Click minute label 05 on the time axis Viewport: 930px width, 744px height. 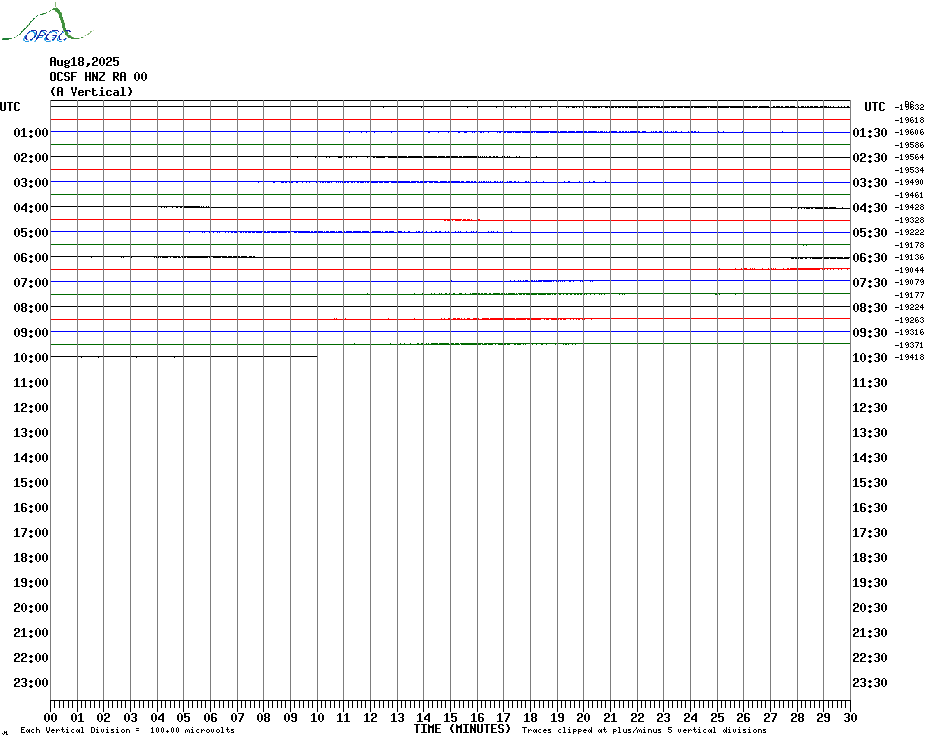point(184,718)
